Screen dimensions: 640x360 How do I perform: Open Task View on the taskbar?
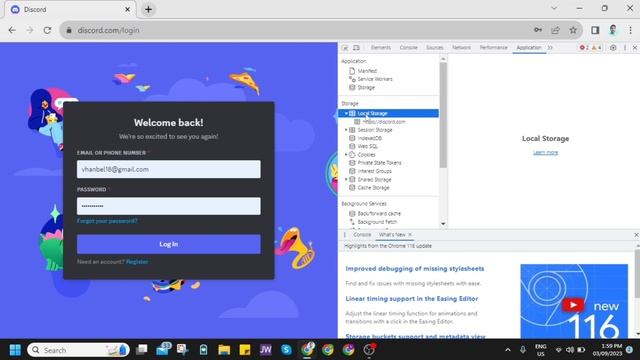click(x=142, y=350)
